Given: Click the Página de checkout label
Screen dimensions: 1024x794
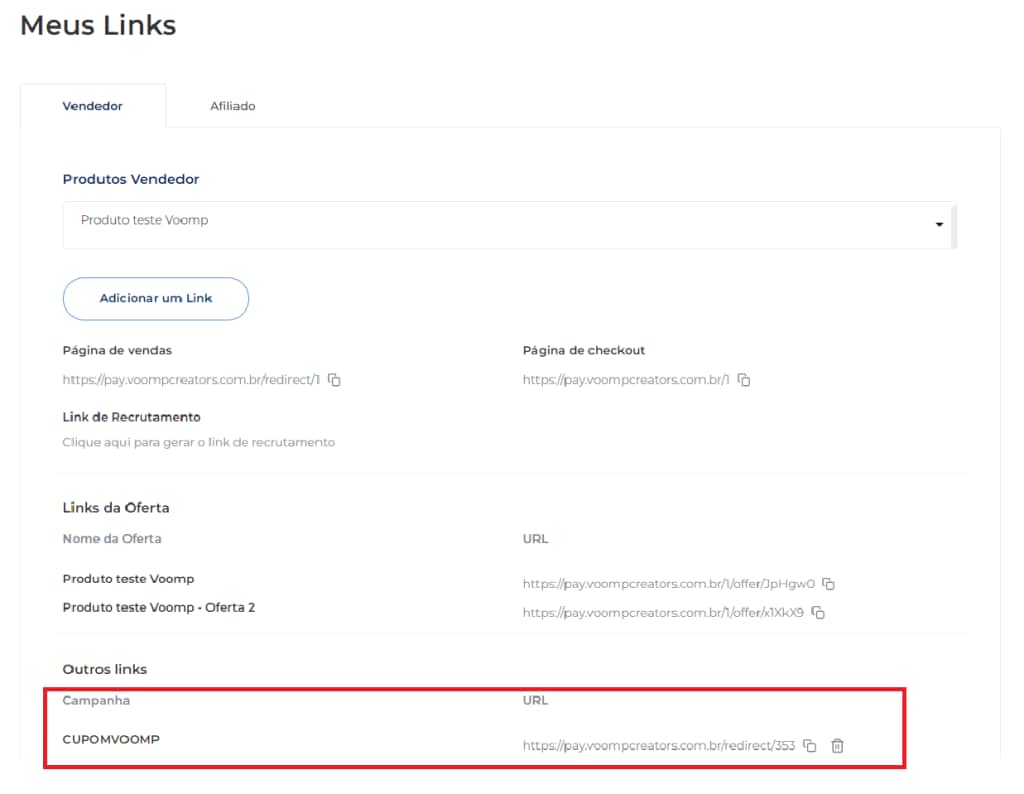Looking at the screenshot, I should click(x=583, y=351).
